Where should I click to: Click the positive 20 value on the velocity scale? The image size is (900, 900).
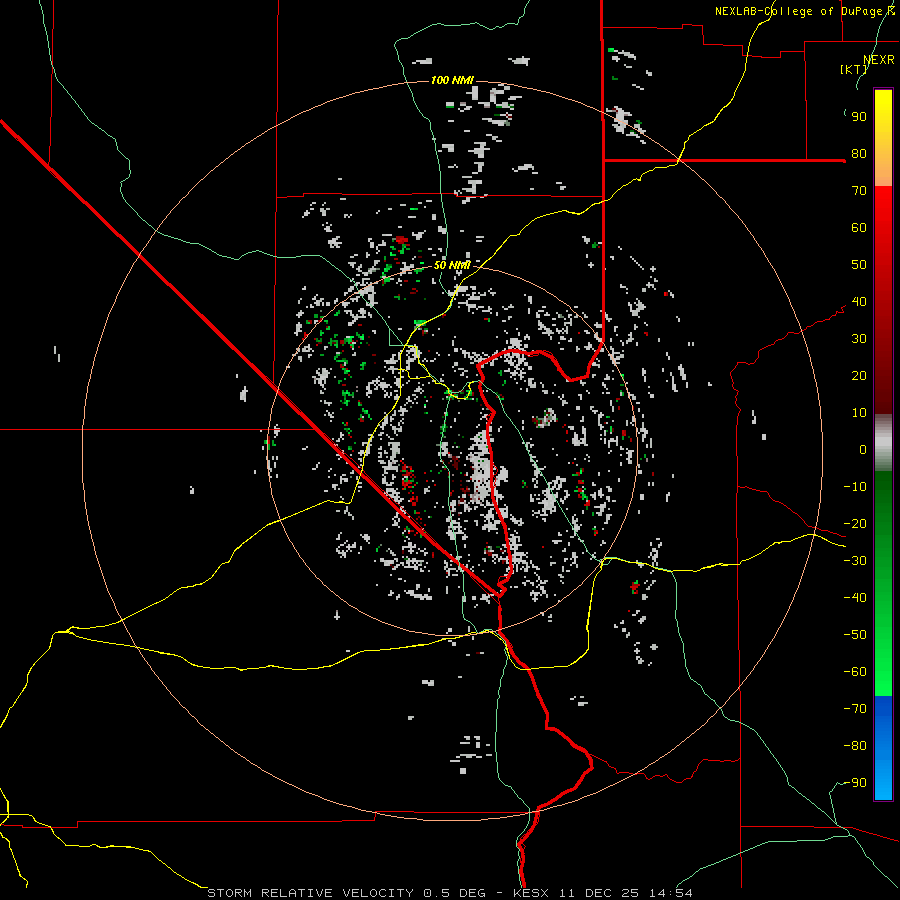pos(859,375)
